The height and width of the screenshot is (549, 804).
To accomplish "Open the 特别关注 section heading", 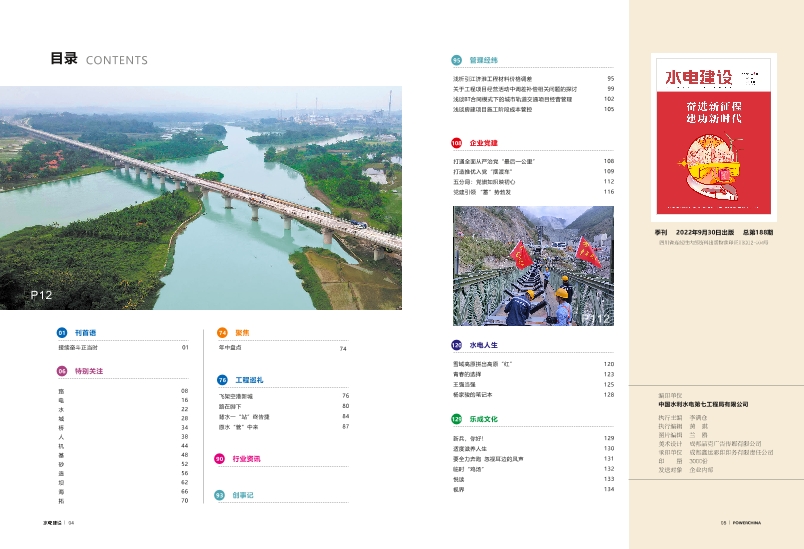I will click(88, 371).
